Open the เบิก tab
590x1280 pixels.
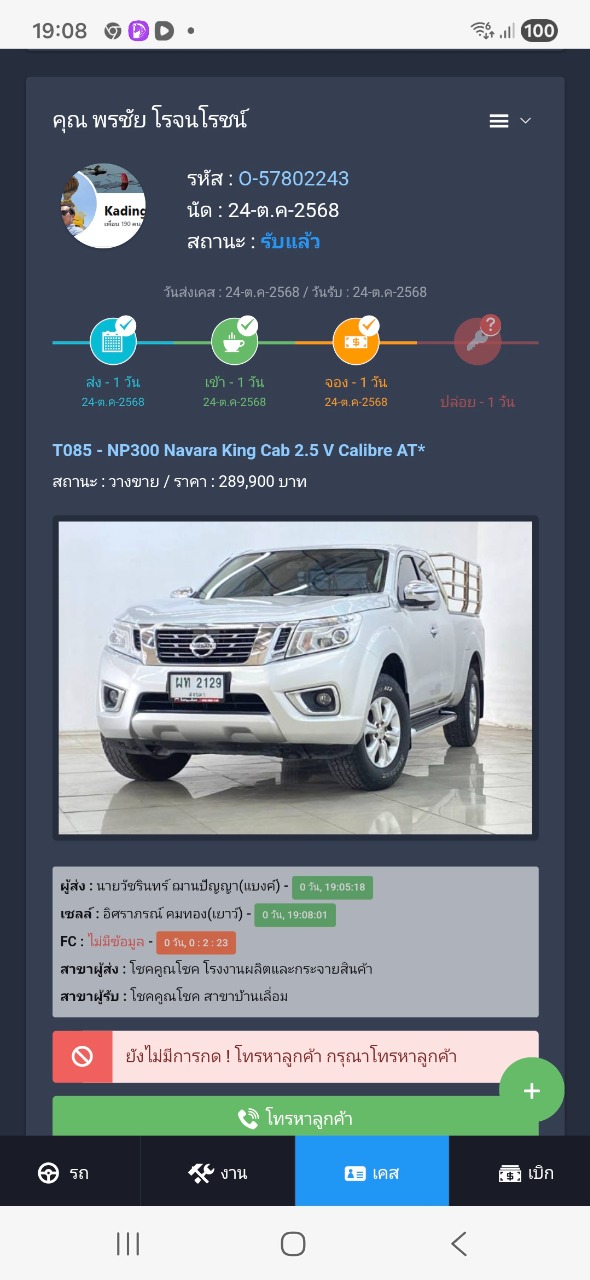click(x=526, y=1174)
